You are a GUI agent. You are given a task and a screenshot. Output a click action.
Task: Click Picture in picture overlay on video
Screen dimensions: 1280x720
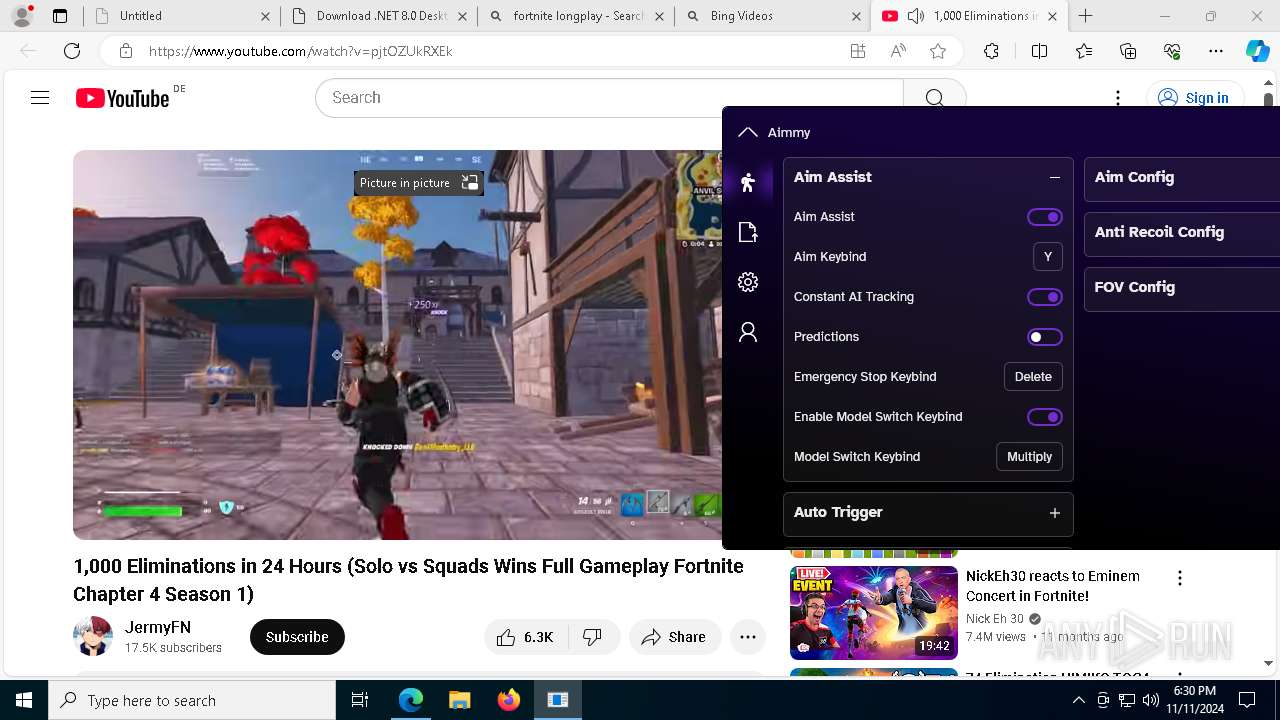click(419, 183)
